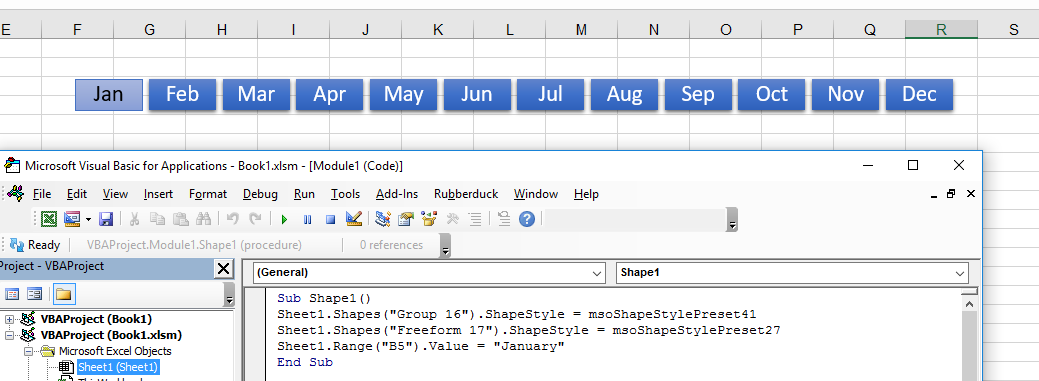Open the Shape1 procedure dropdown
The image size is (1039, 381).
click(792, 272)
